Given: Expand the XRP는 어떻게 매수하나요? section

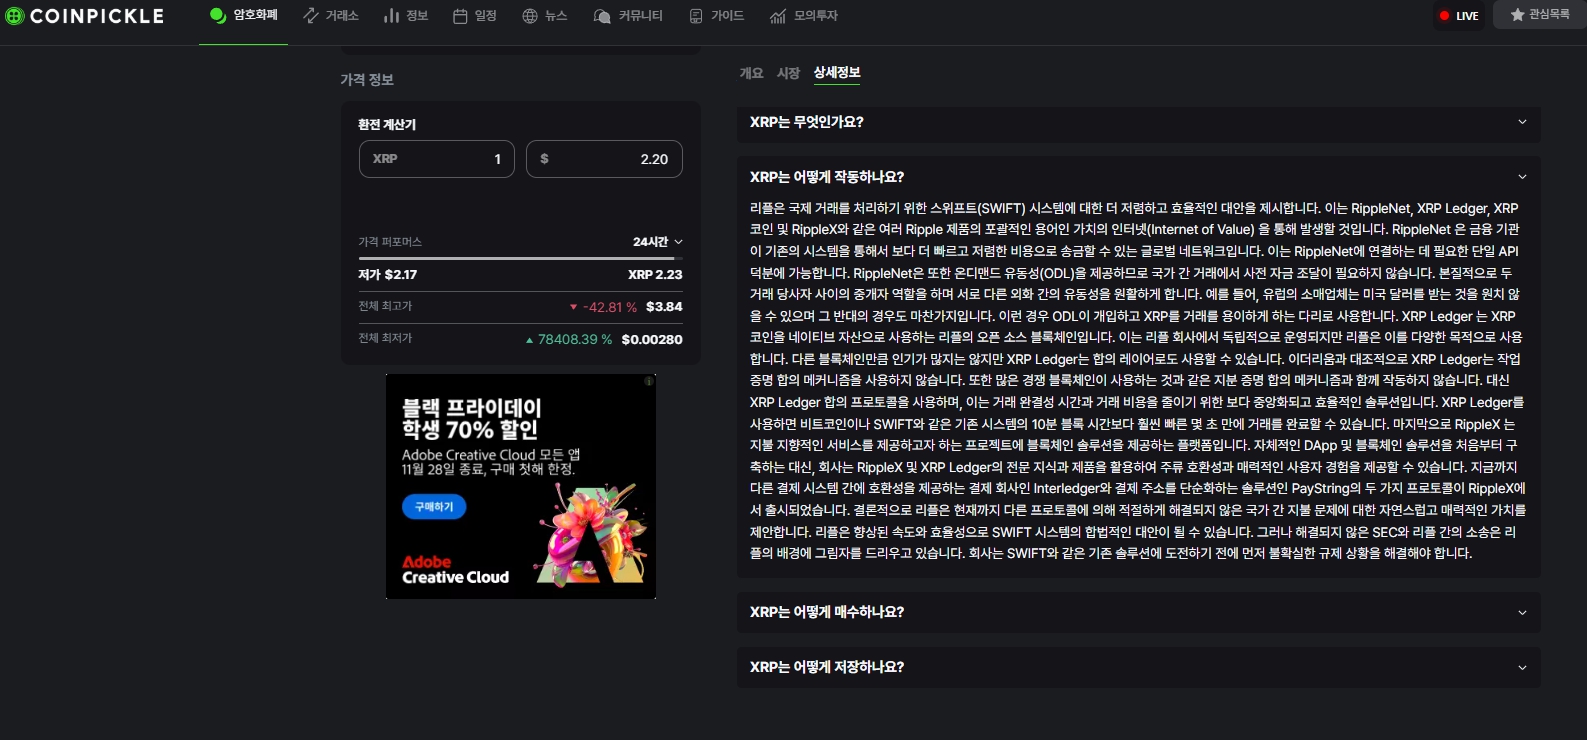Looking at the screenshot, I should tap(1138, 612).
